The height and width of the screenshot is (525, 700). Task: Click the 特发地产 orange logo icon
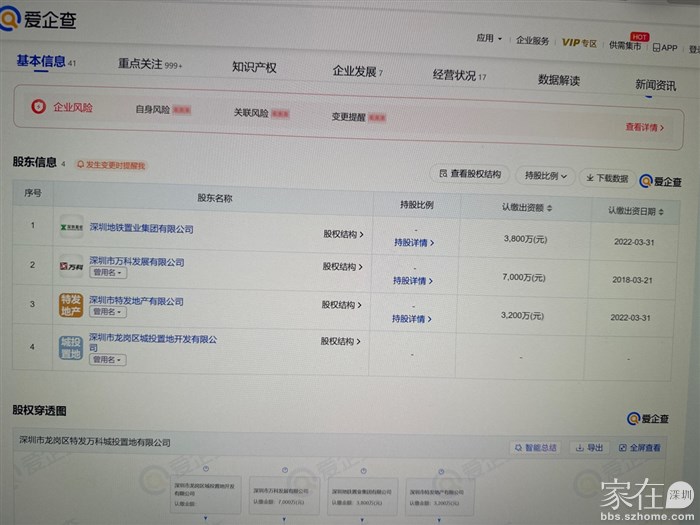click(71, 305)
